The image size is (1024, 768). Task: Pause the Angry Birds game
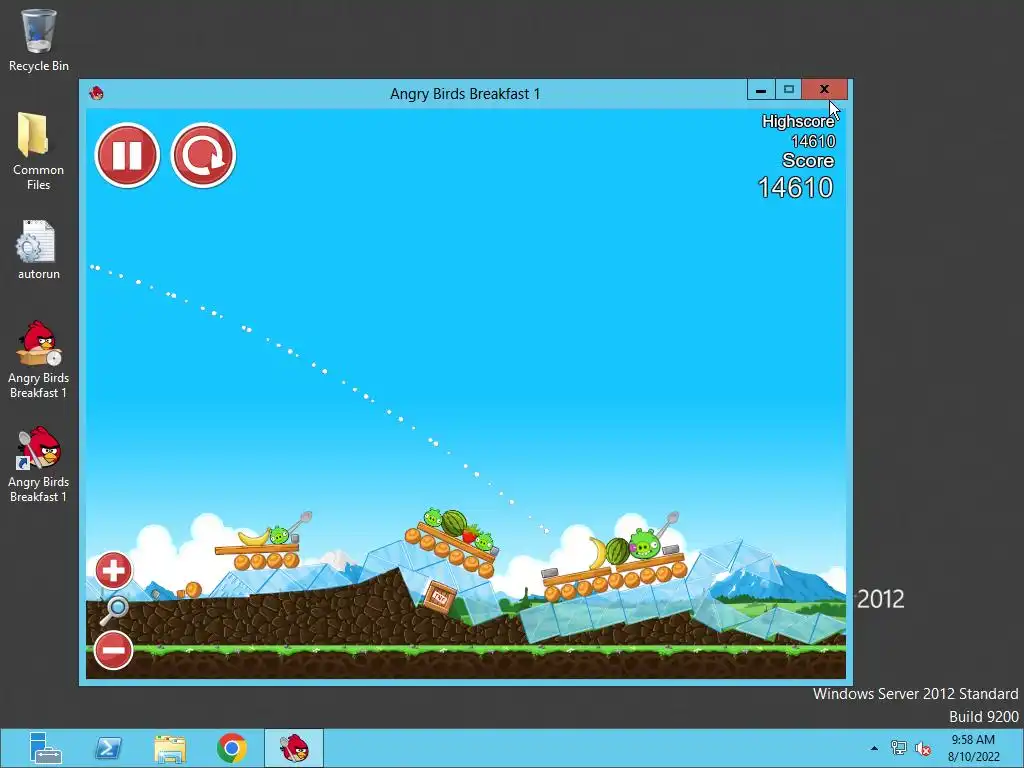coord(127,155)
